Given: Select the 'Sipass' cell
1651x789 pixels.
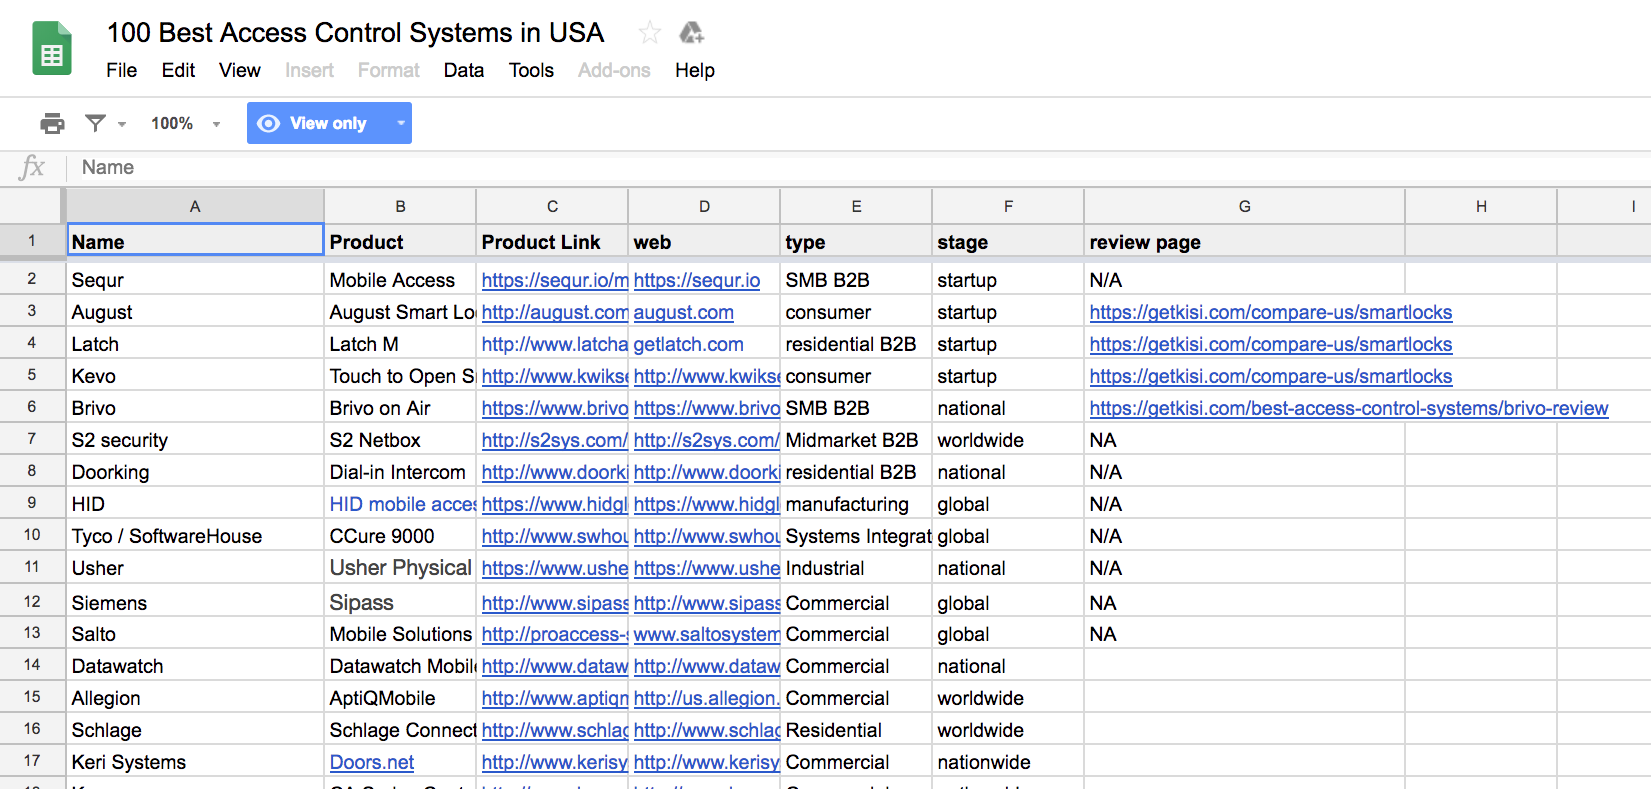Looking at the screenshot, I should (x=400, y=602).
